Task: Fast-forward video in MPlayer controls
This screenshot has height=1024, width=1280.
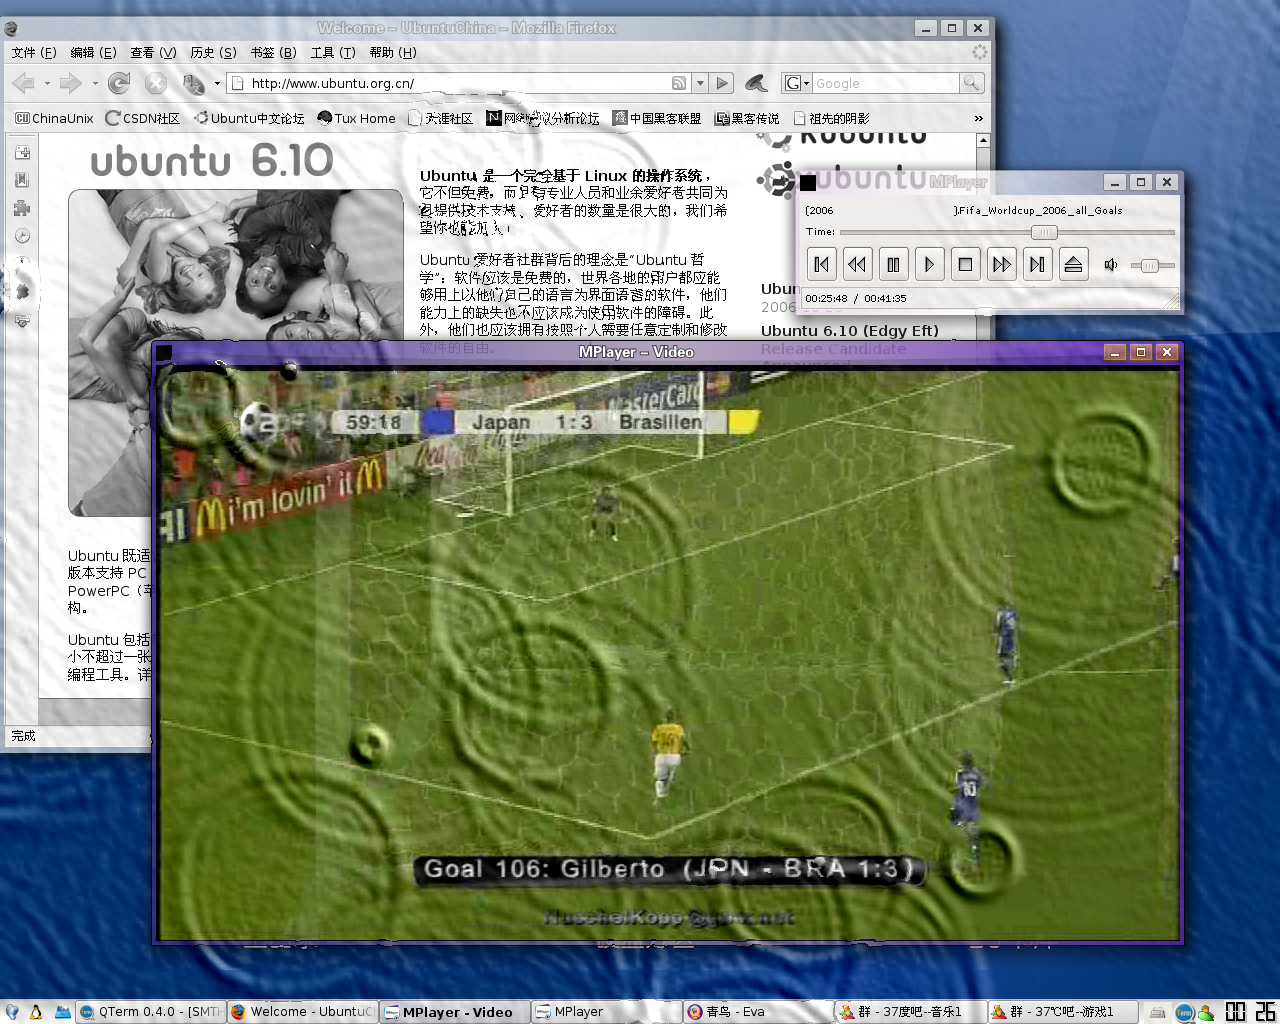Action: pyautogui.click(x=1001, y=264)
